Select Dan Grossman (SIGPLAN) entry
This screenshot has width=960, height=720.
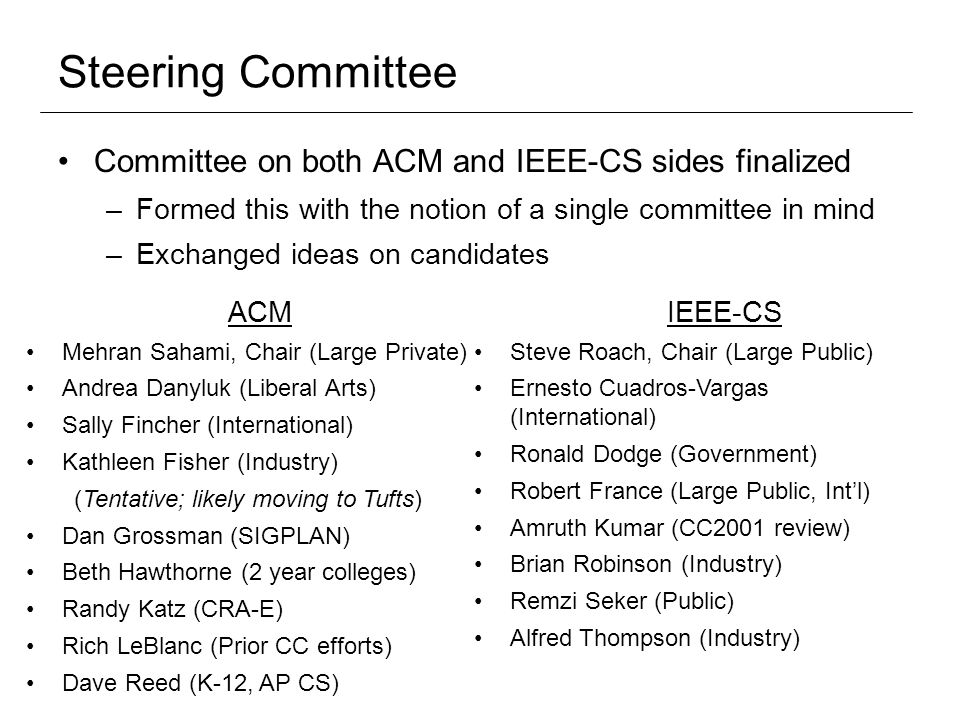click(206, 536)
